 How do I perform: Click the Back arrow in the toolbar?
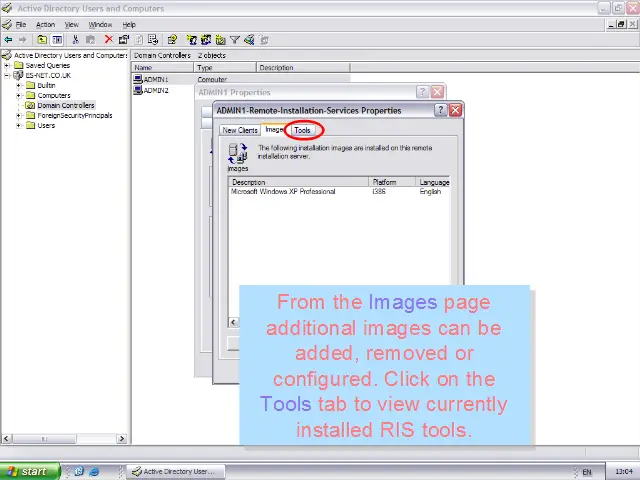pyautogui.click(x=8, y=40)
